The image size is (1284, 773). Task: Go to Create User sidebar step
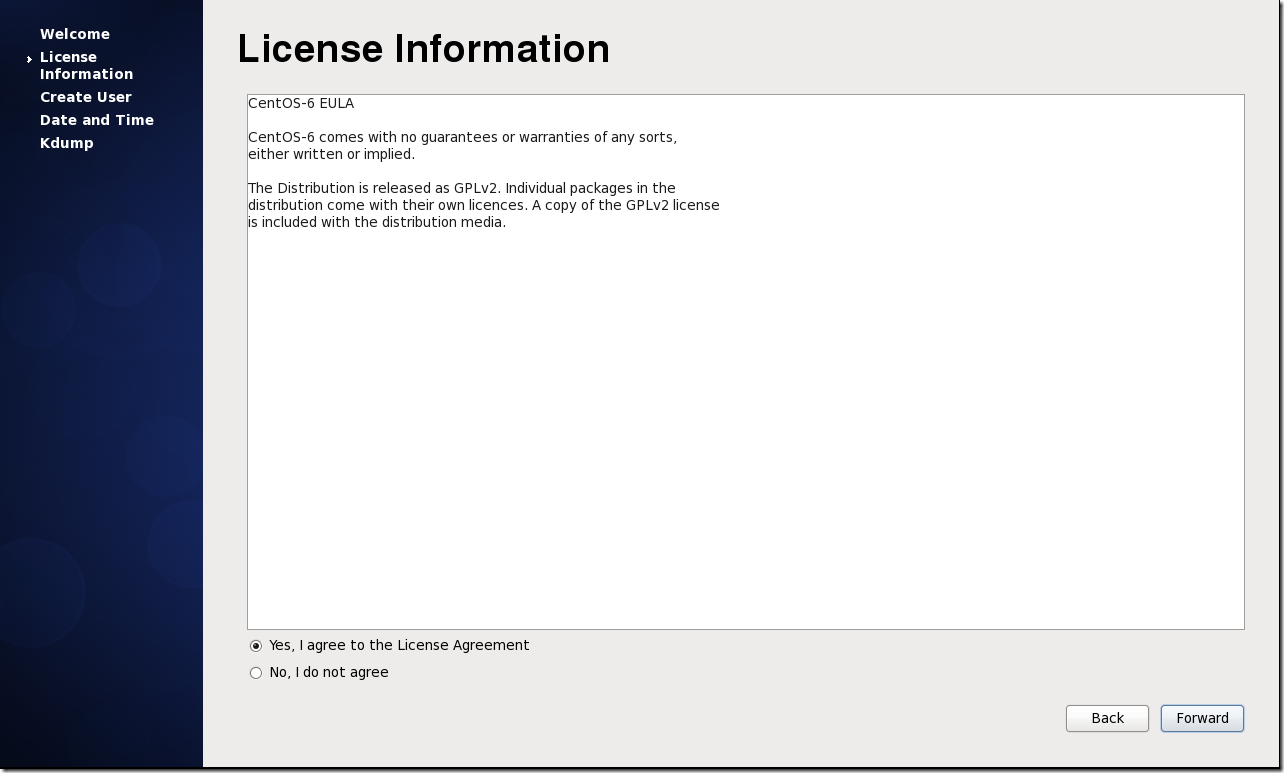click(x=86, y=97)
